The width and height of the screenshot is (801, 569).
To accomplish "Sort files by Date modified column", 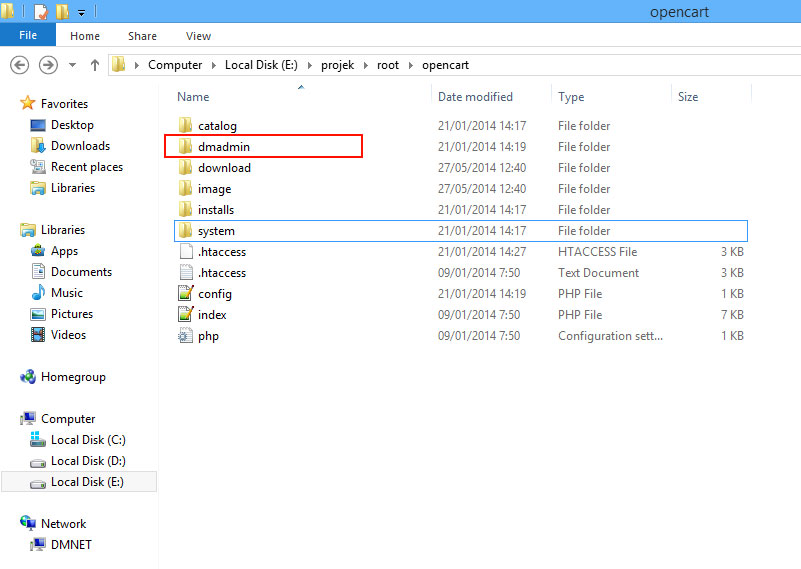I will [x=475, y=97].
